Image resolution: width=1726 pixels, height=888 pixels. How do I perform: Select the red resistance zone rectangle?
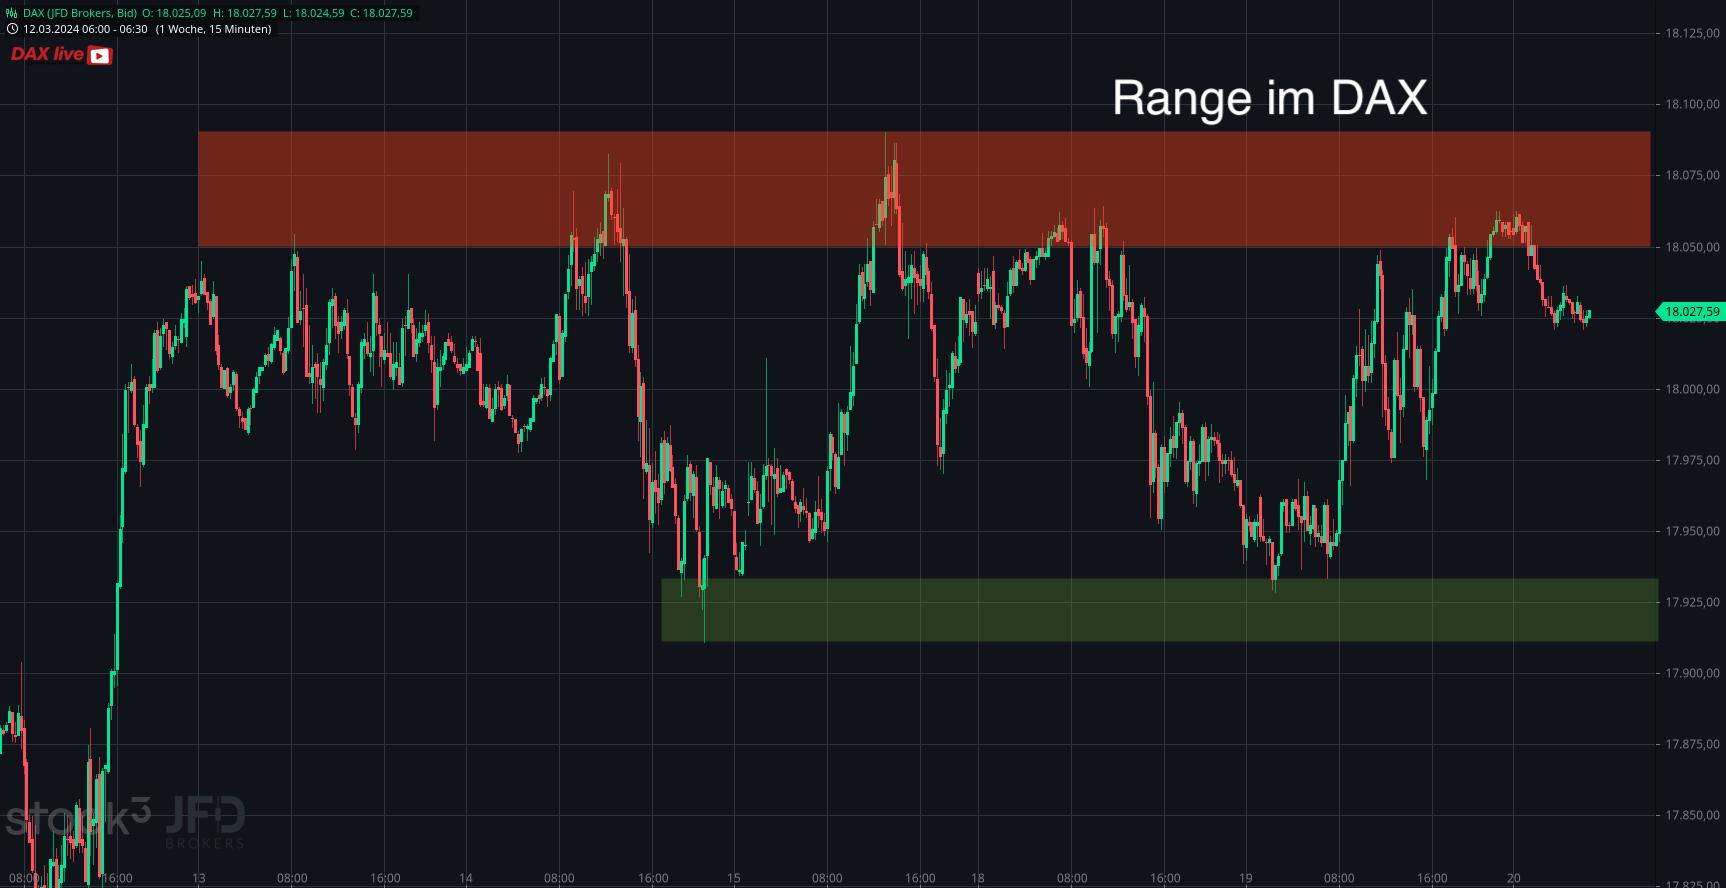click(923, 189)
